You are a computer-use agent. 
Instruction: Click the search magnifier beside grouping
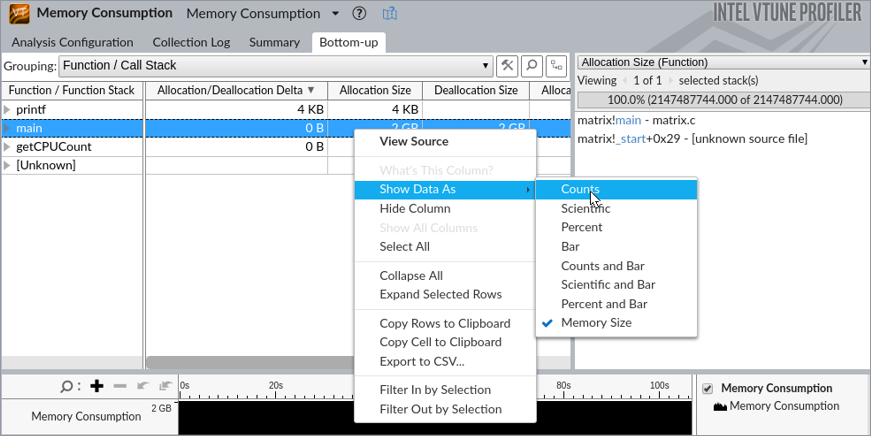coord(532,66)
